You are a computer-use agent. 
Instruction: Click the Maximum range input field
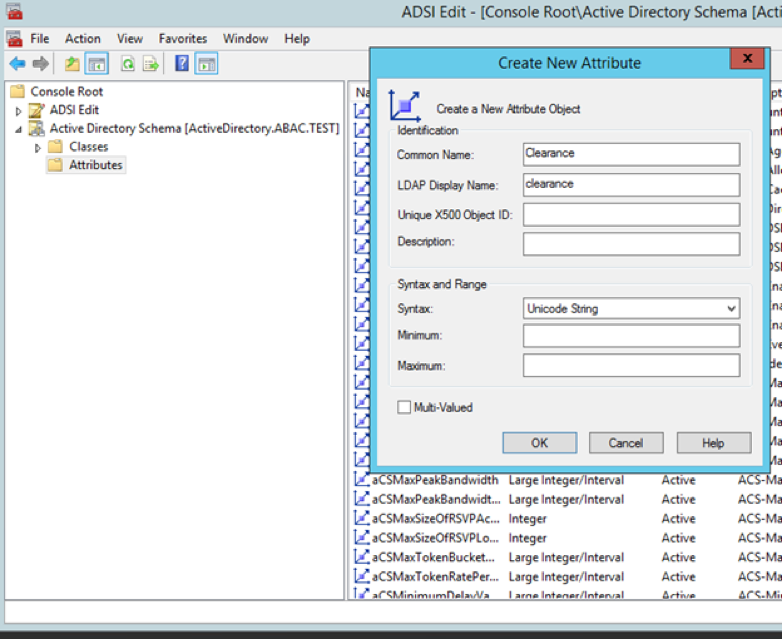point(631,365)
